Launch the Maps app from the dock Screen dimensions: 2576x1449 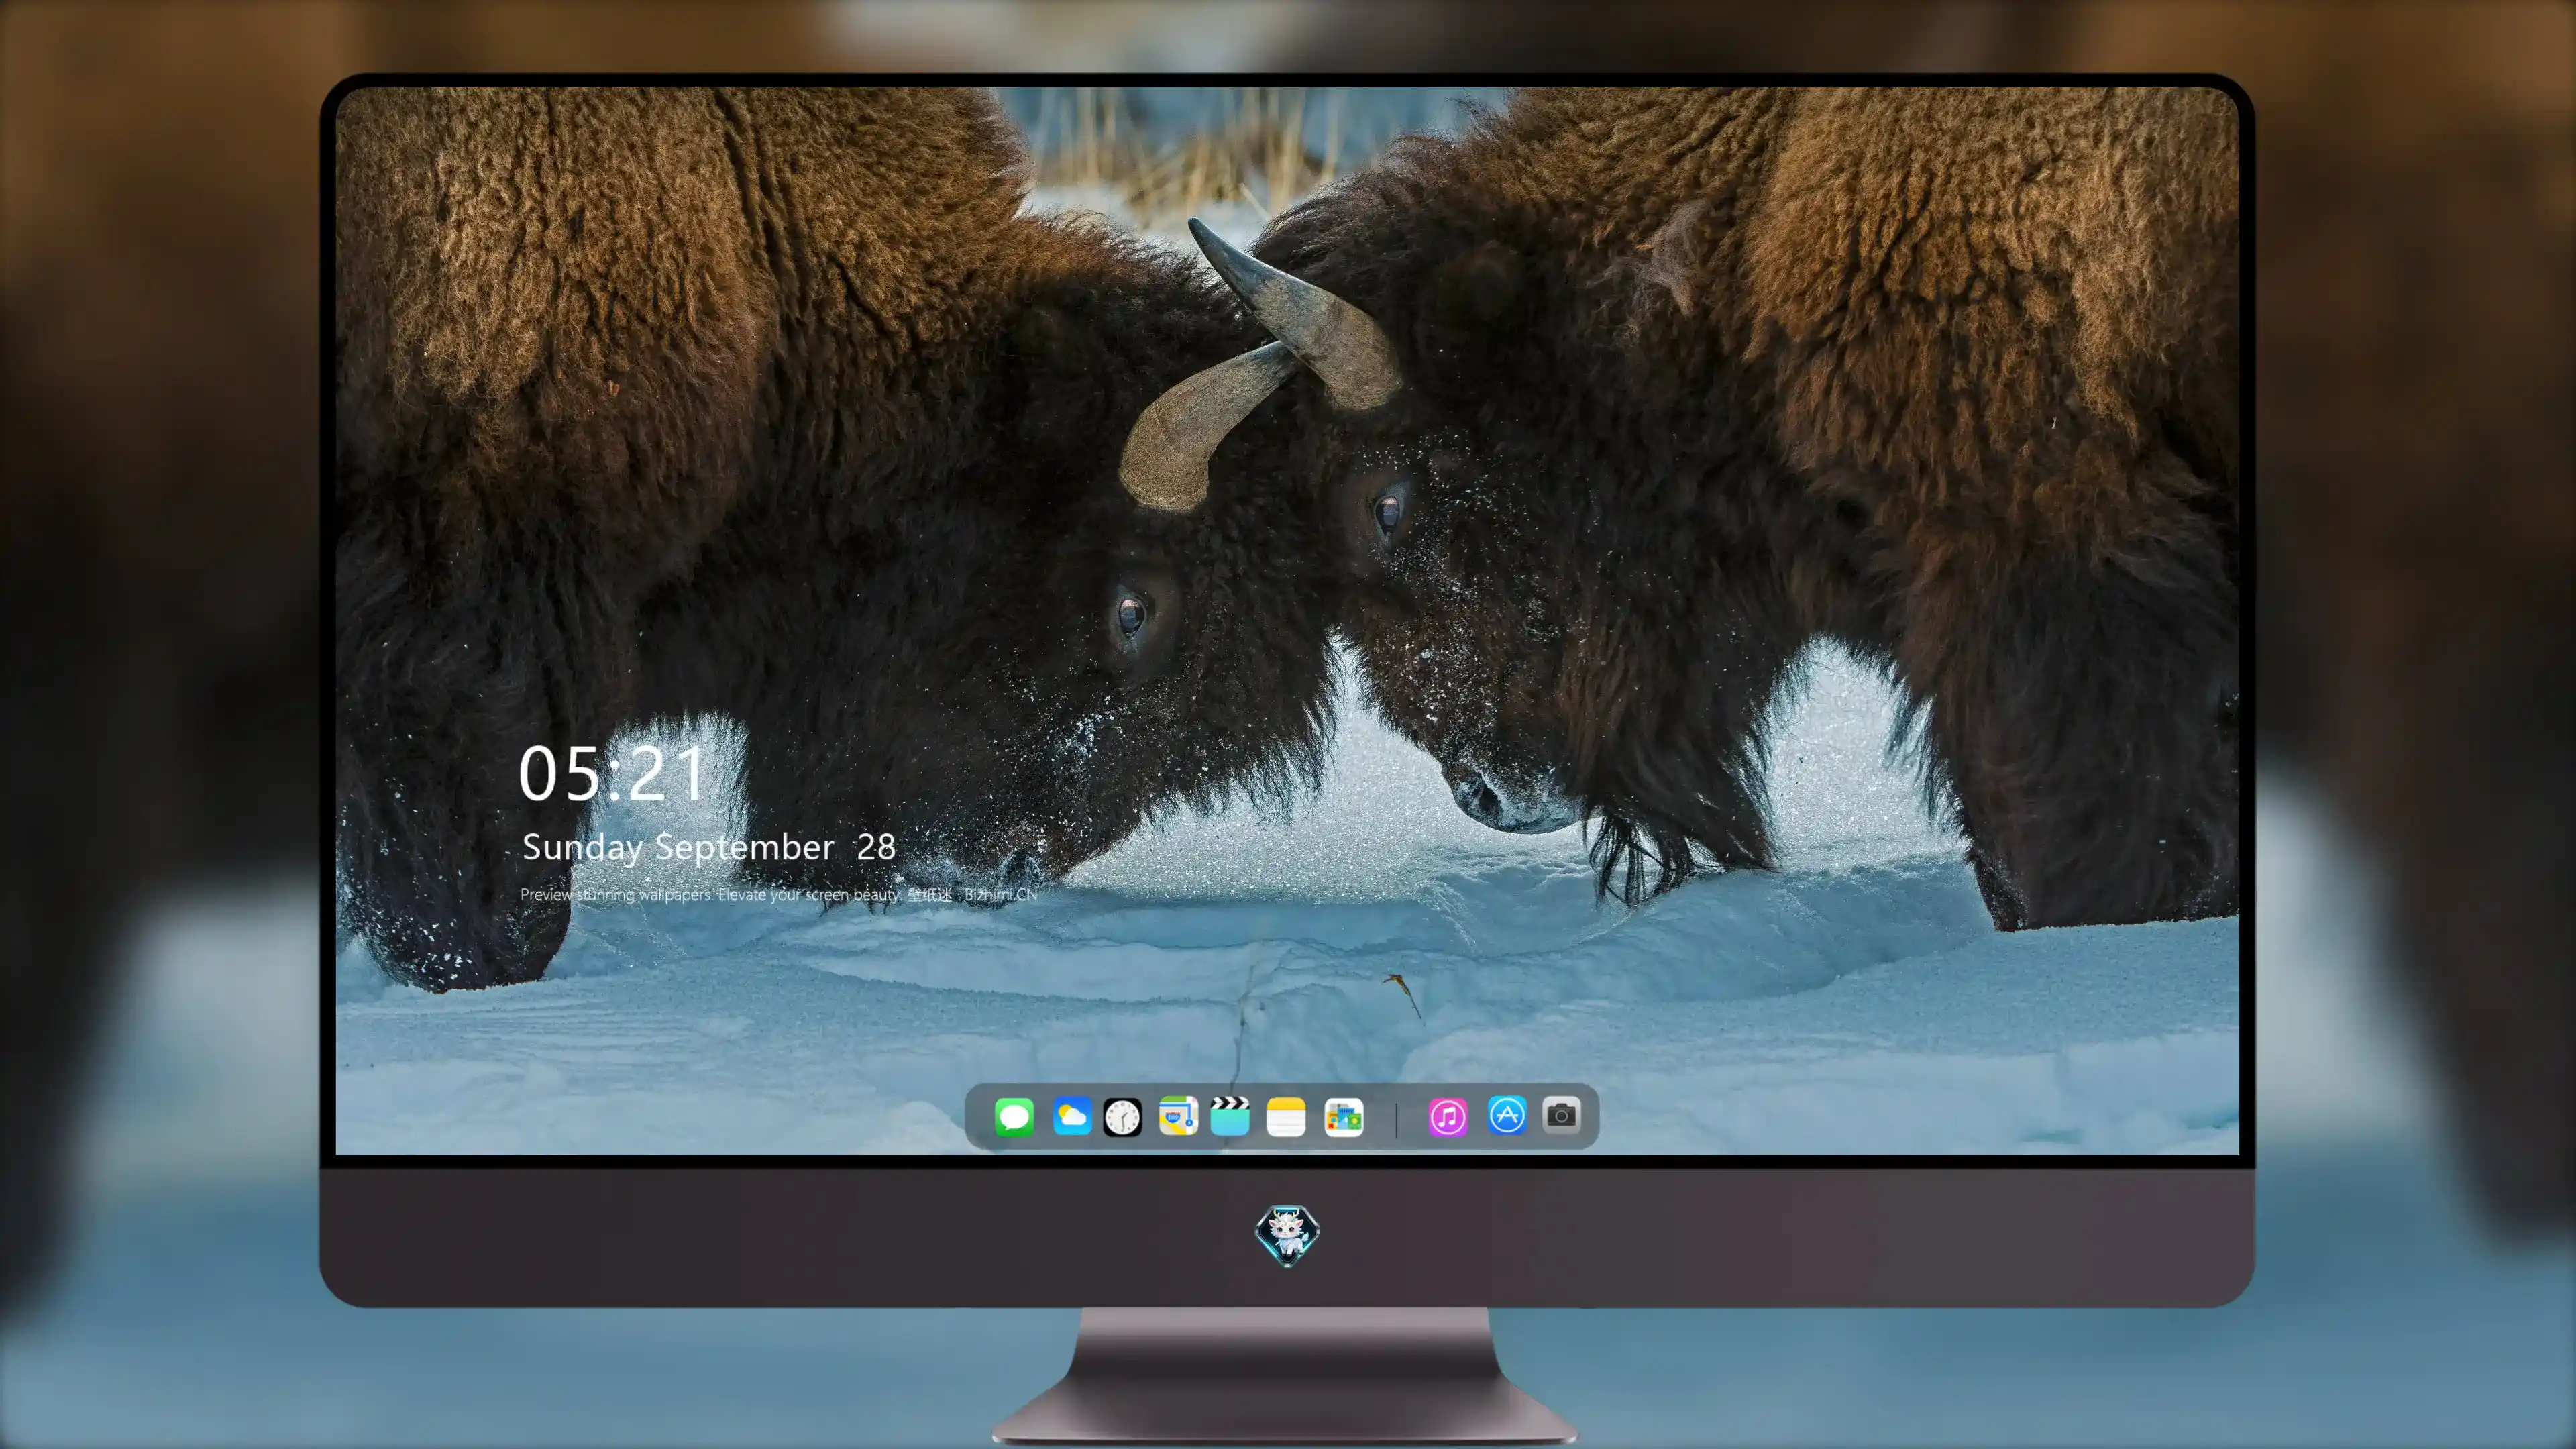pos(1178,1116)
